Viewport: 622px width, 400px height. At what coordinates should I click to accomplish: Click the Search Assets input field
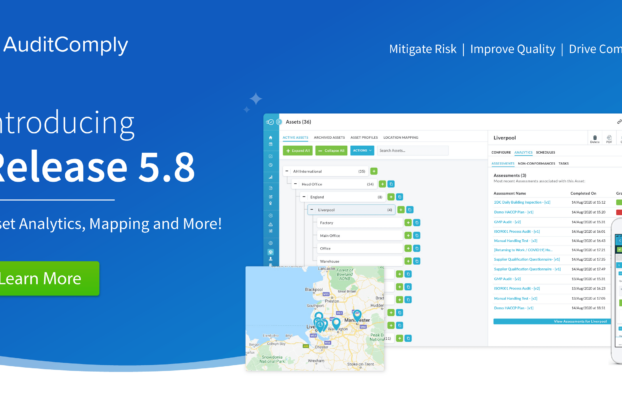pyautogui.click(x=413, y=151)
